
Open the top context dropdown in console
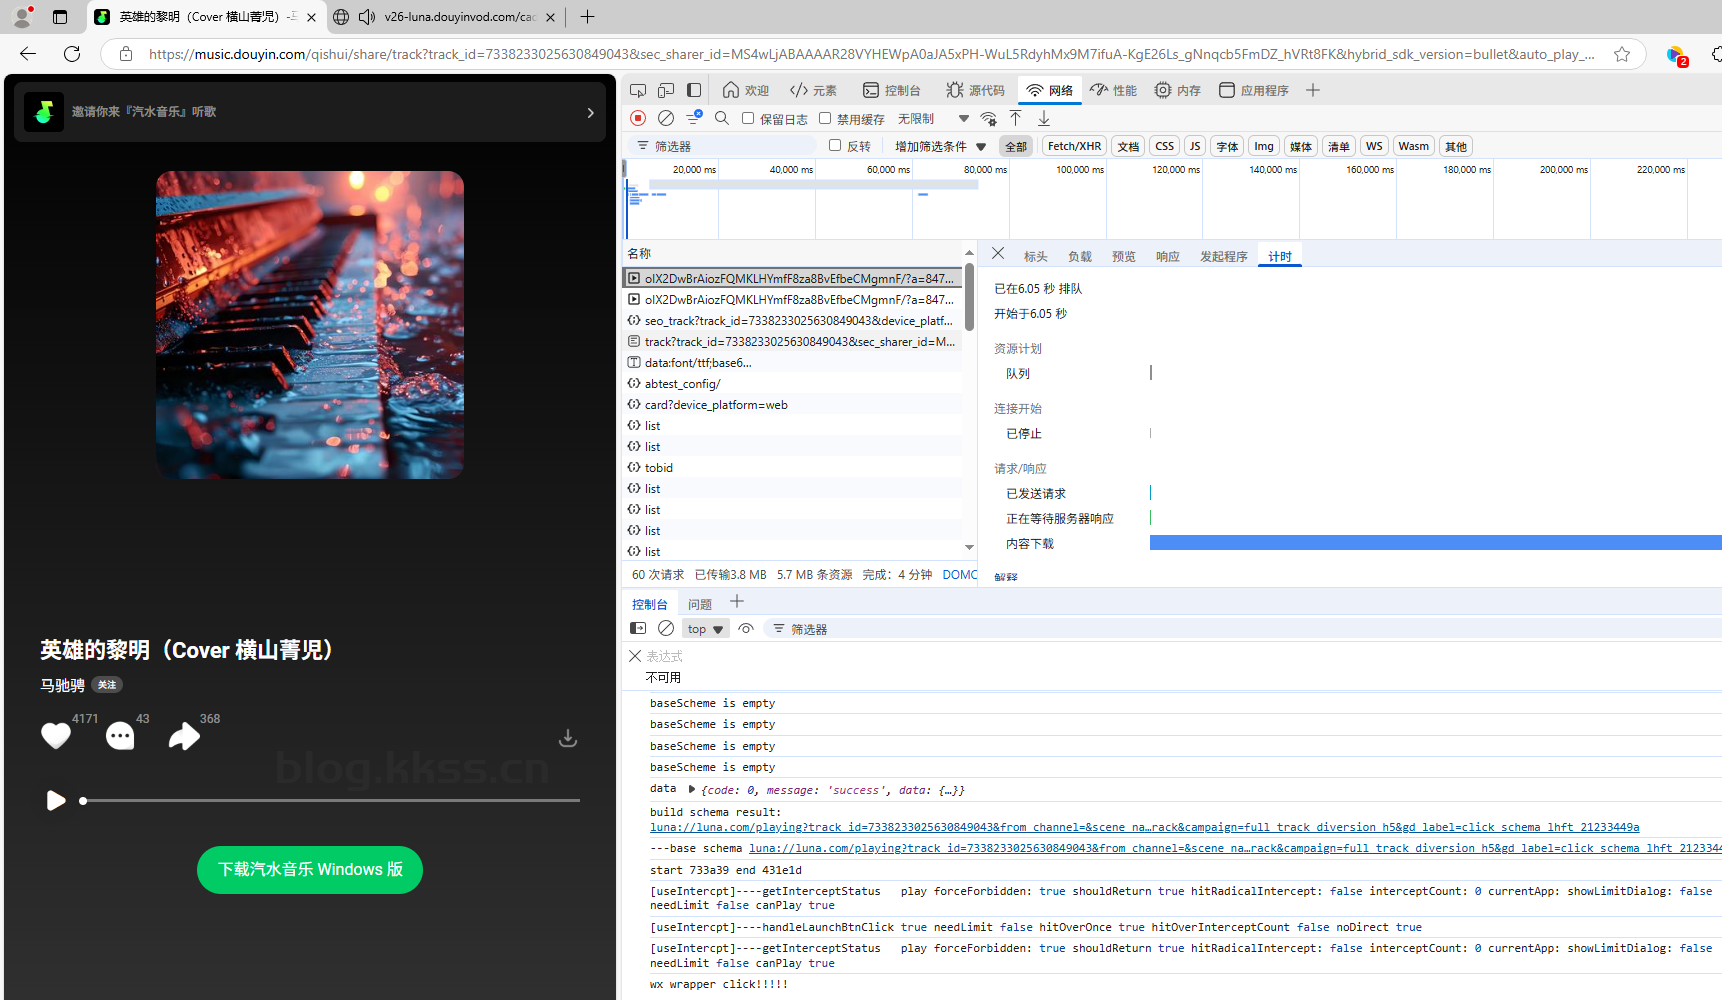coord(705,629)
